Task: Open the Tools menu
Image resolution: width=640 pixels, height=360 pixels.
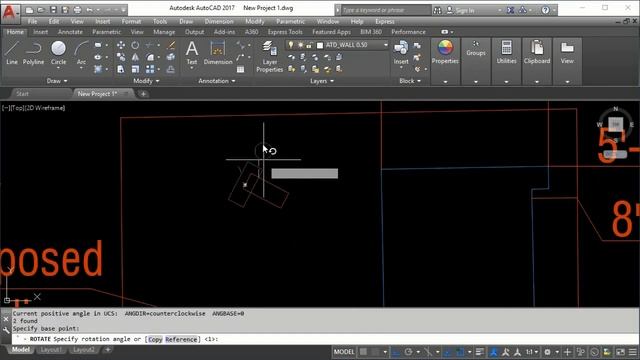Action: click(x=160, y=21)
